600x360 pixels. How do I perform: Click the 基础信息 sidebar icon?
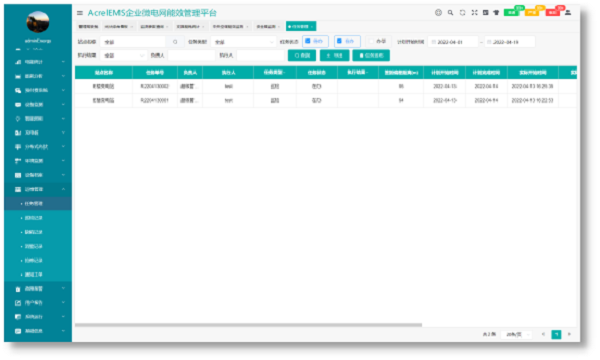[x=18, y=331]
